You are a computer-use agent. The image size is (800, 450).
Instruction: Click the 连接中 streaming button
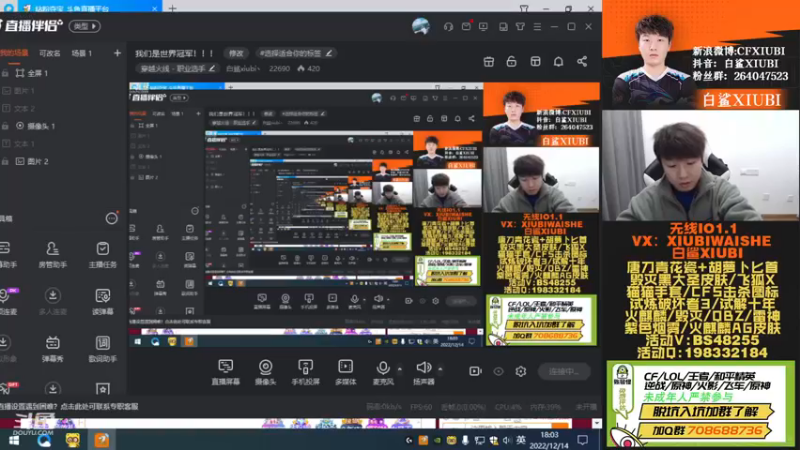pyautogui.click(x=564, y=371)
